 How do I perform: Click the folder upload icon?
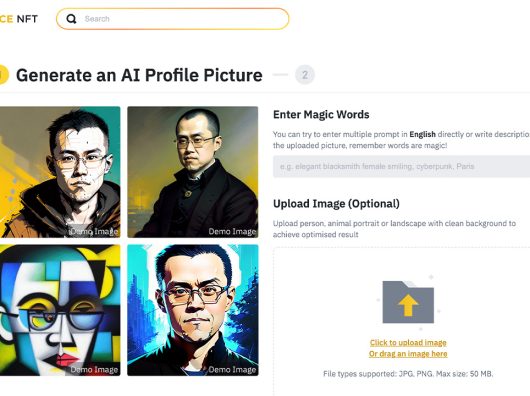408,302
